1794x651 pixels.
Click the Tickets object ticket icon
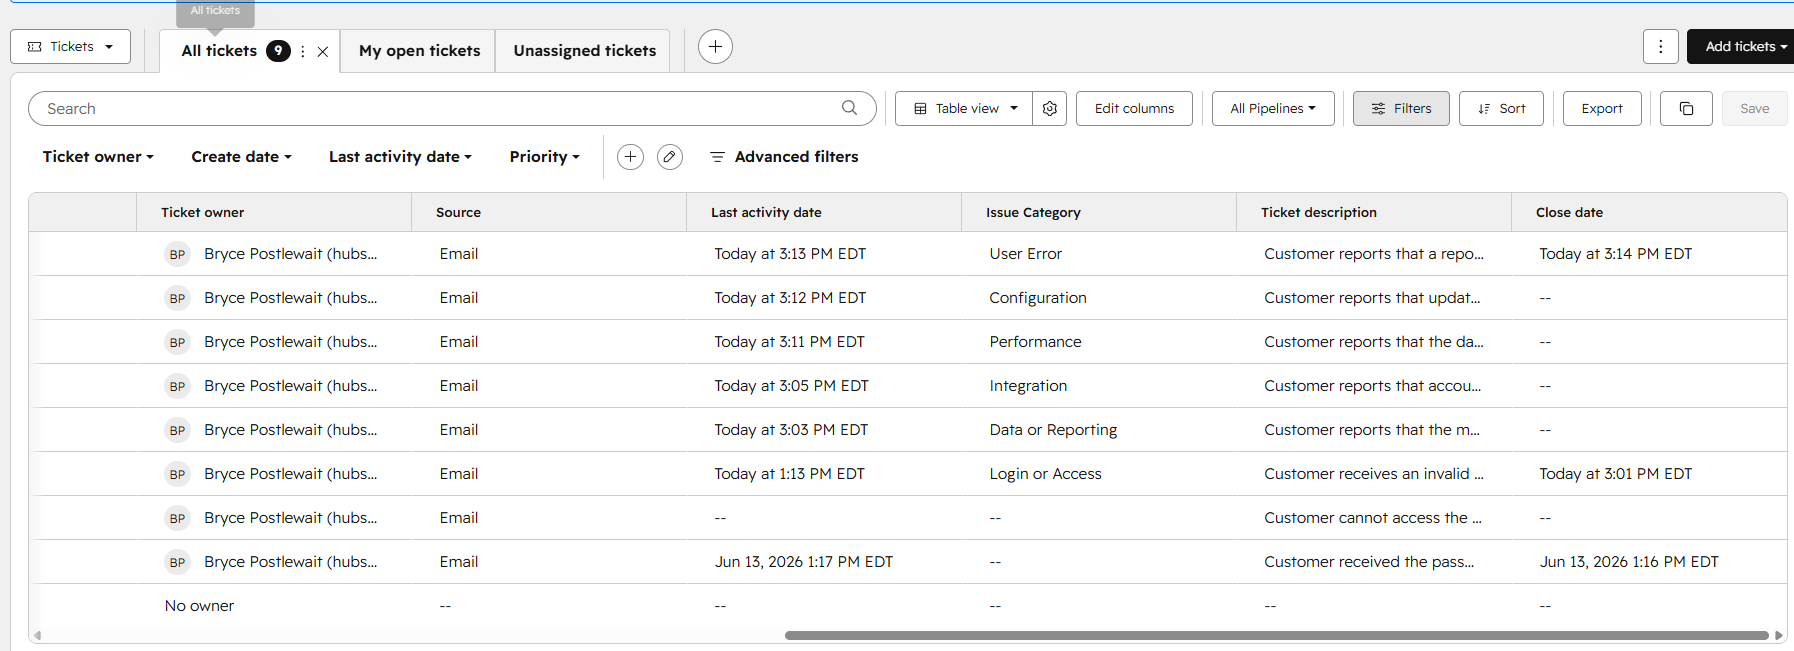pyautogui.click(x=35, y=47)
